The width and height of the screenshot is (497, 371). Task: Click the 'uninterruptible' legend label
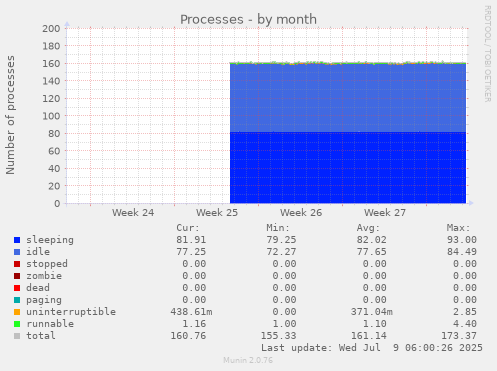71,312
